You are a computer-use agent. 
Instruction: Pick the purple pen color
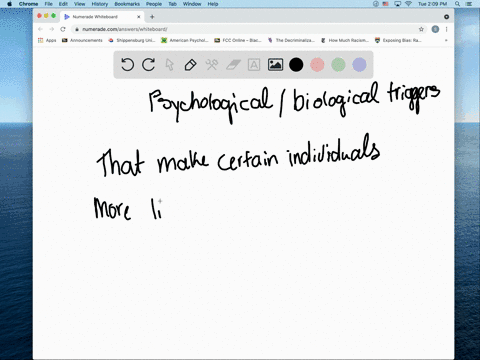point(359,65)
